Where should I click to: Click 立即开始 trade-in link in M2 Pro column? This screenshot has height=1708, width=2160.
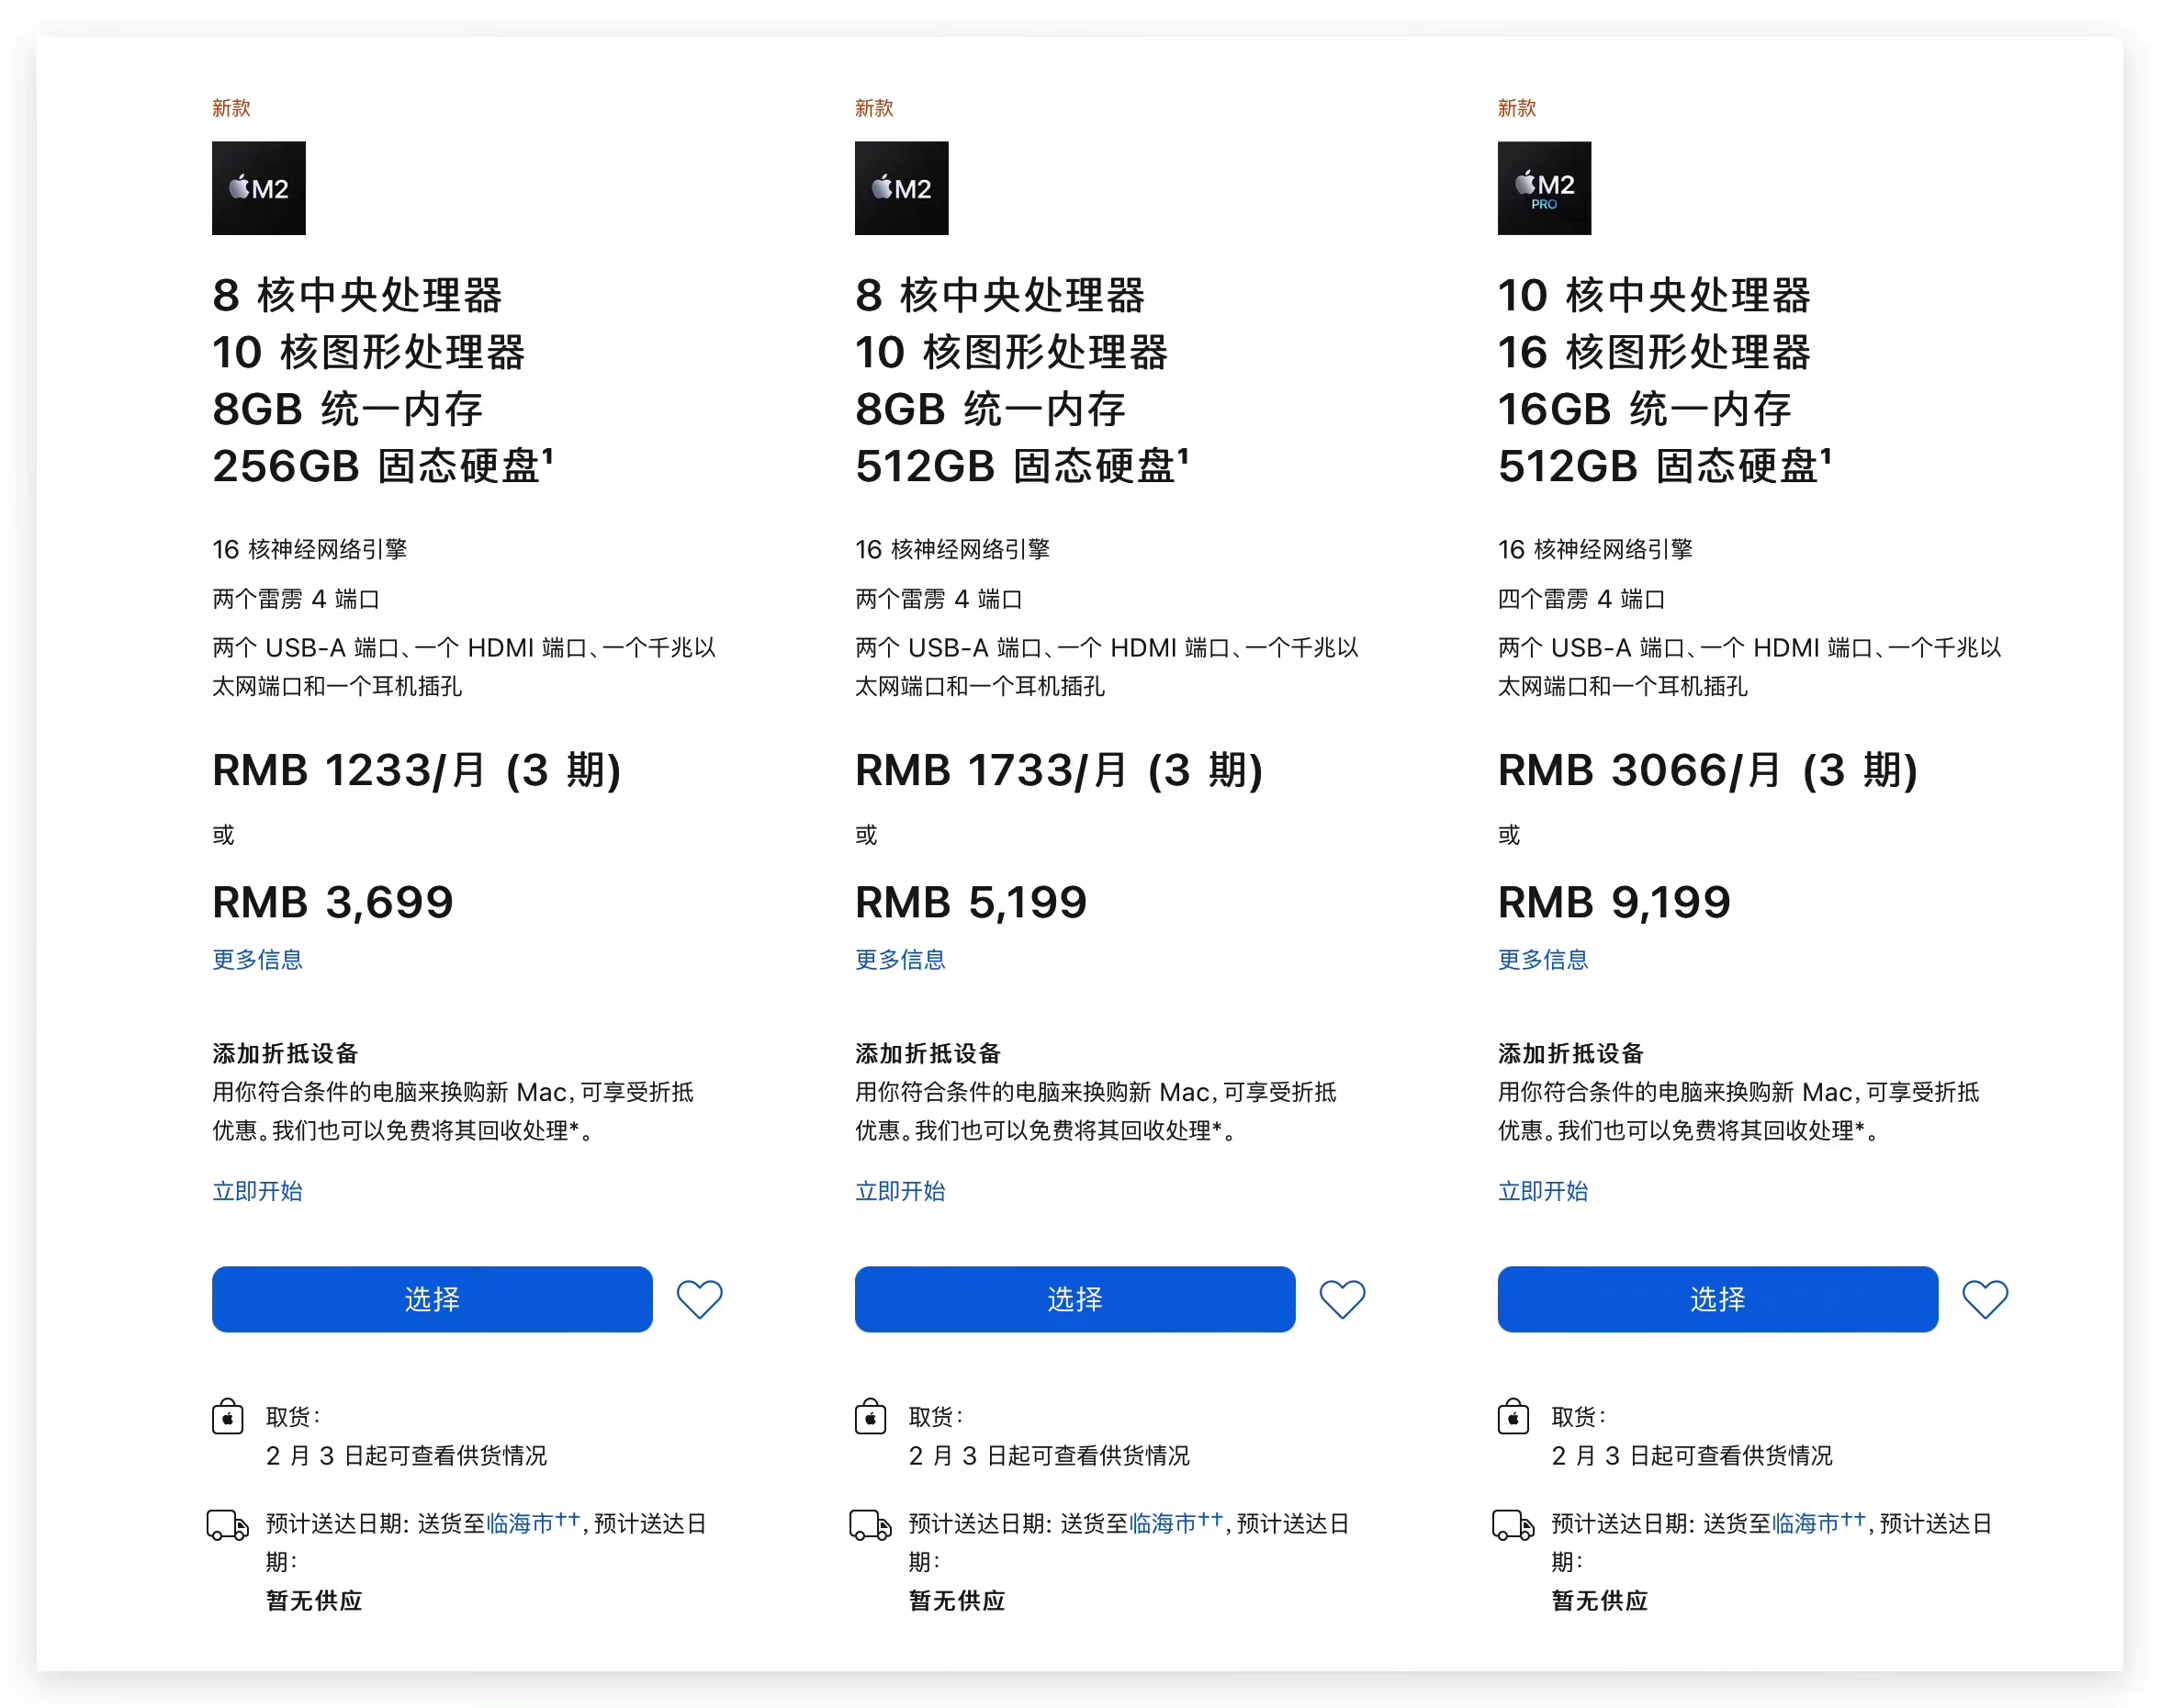pyautogui.click(x=1542, y=1190)
